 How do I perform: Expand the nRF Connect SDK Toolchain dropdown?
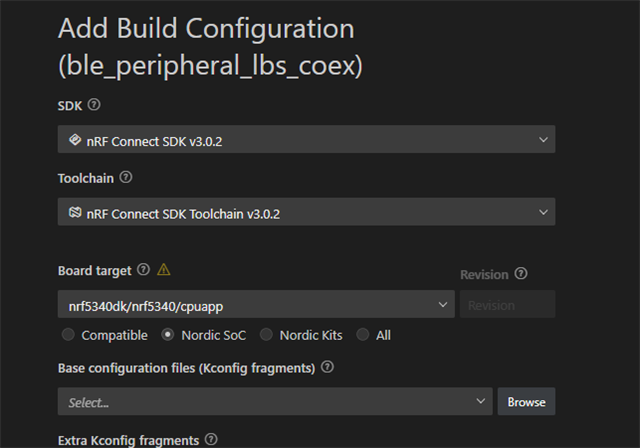305,212
